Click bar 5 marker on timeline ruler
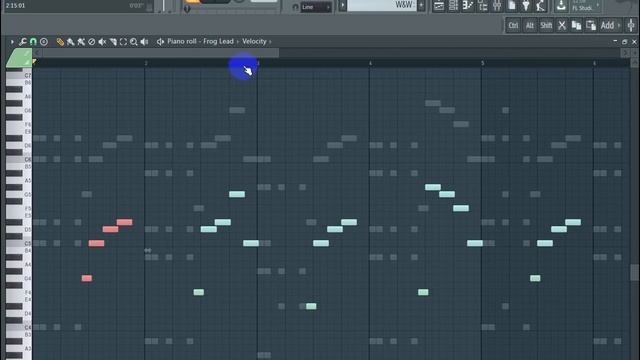Screen dimensions: 640x360 [x=482, y=63]
